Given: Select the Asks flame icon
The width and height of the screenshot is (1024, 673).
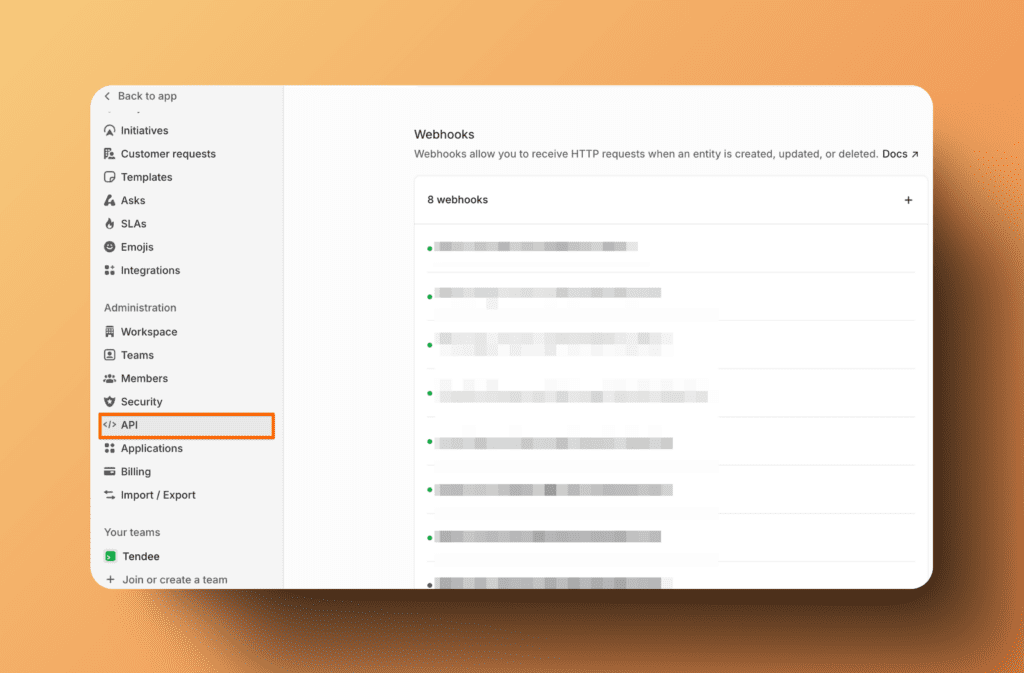Looking at the screenshot, I should [110, 200].
